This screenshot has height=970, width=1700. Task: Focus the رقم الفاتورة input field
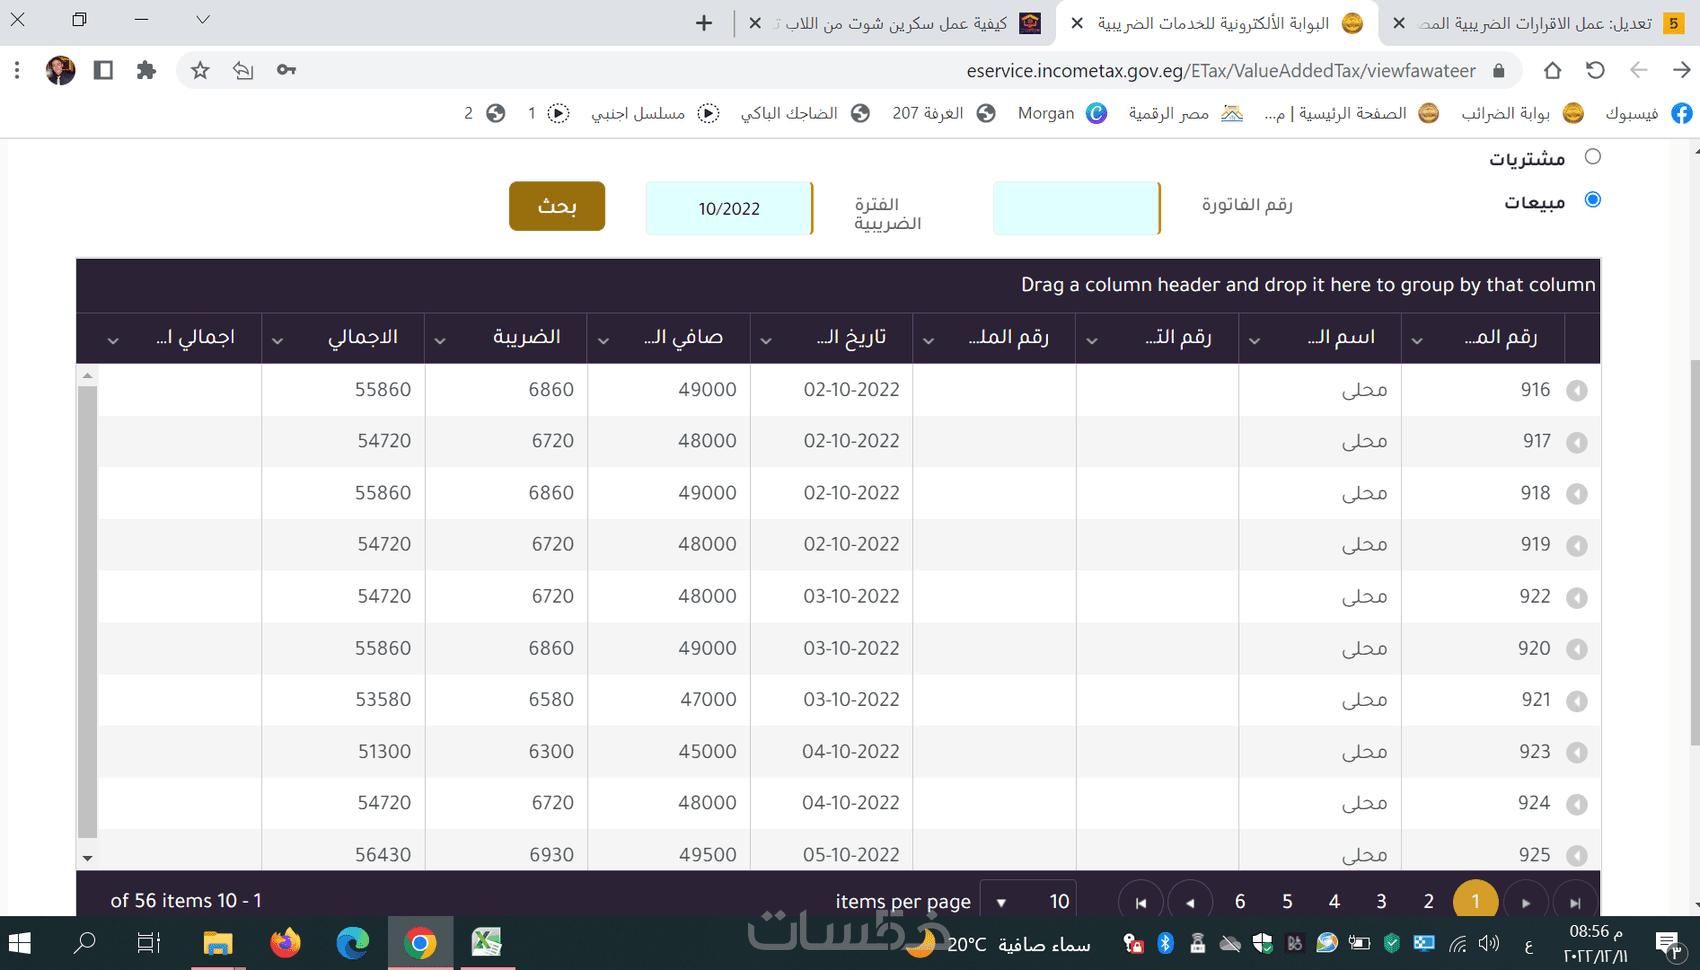pyautogui.click(x=1076, y=208)
